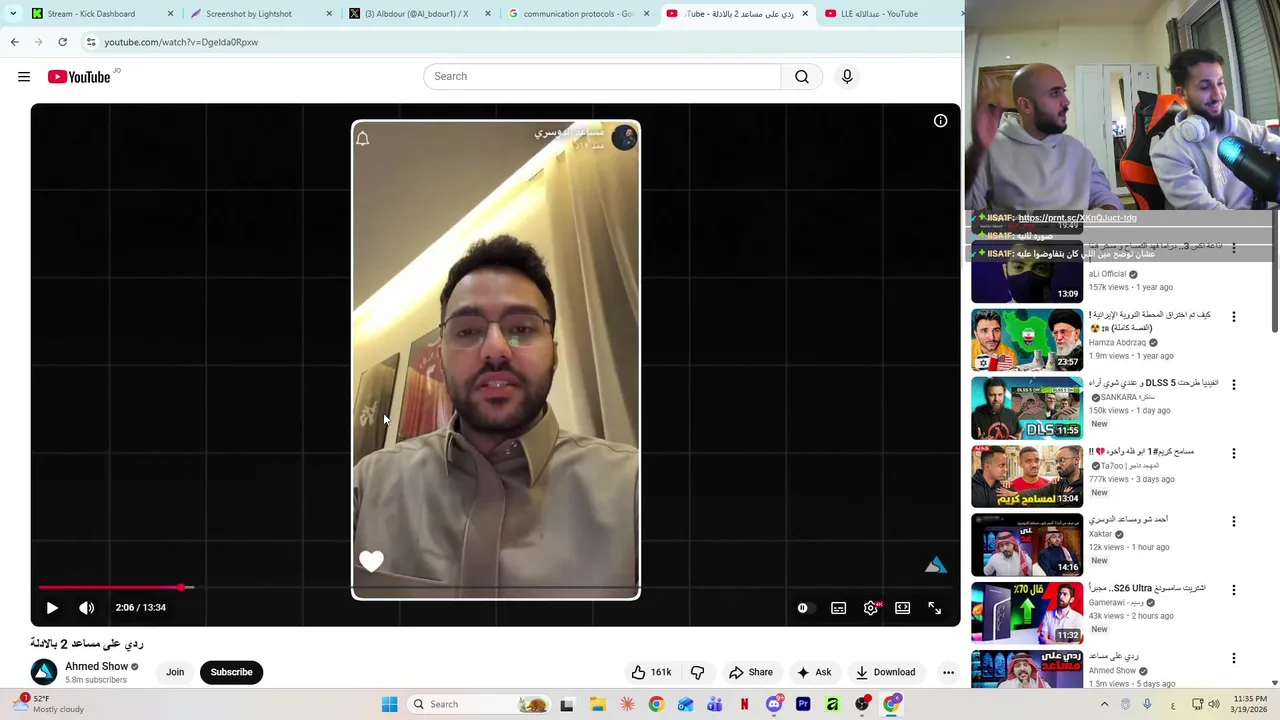Open Adobe Premiere Pro from taskbar

[x=803, y=704]
